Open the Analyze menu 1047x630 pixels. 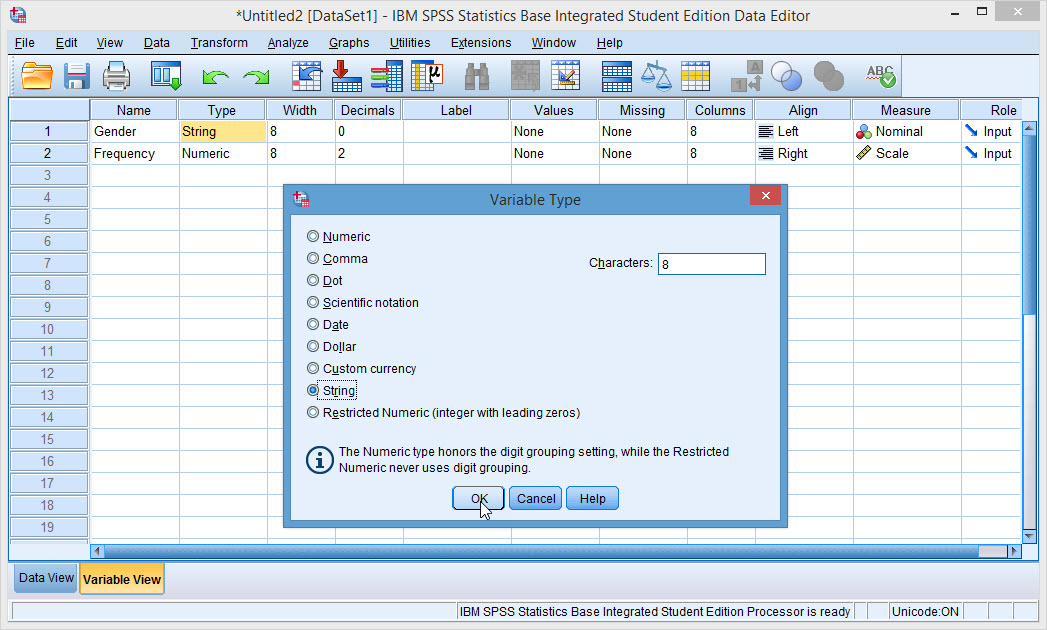(288, 43)
